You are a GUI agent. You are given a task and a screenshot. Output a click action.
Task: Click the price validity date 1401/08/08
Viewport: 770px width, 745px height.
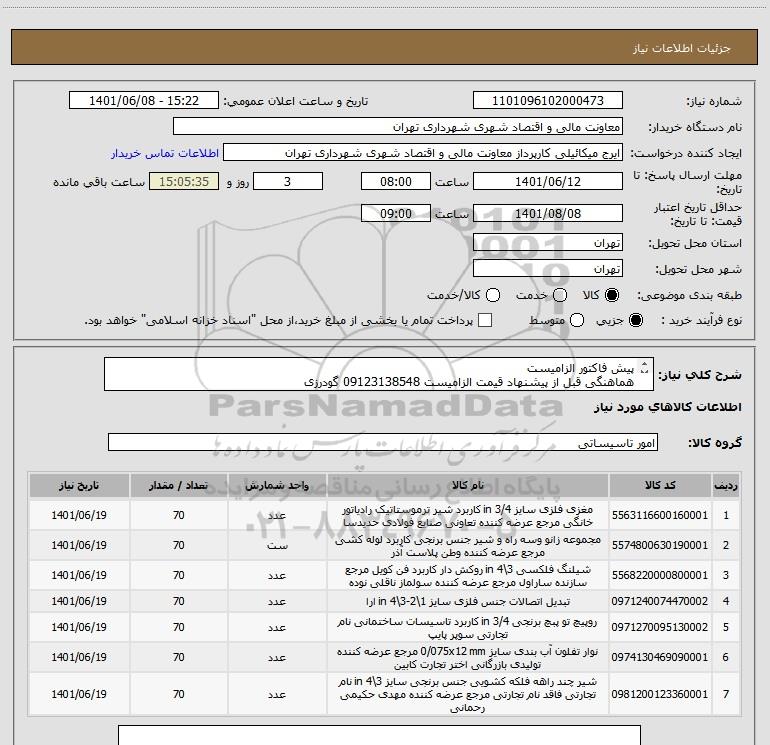pos(548,213)
